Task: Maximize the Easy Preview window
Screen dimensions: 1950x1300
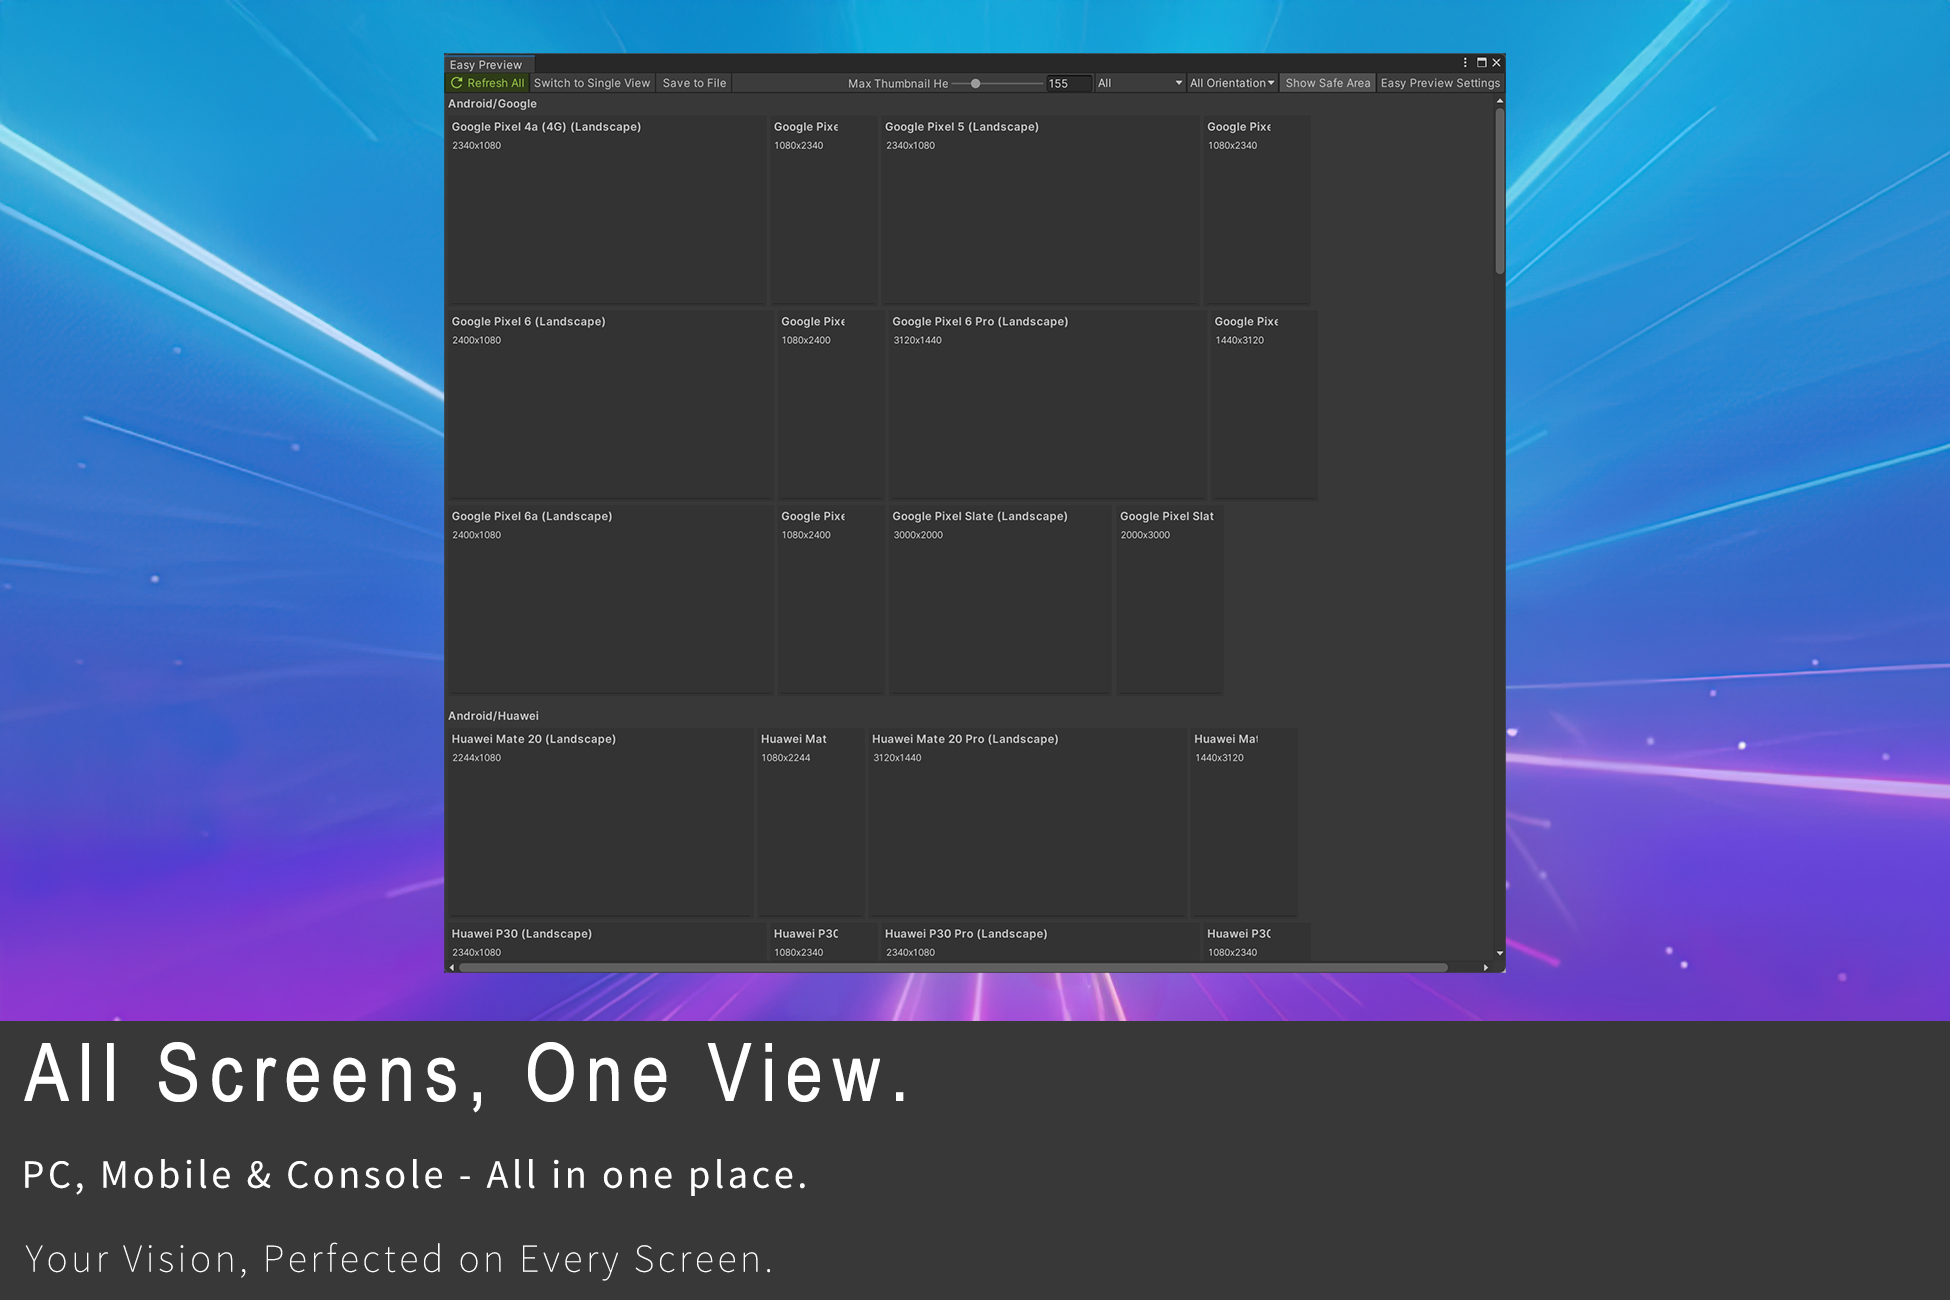Action: pos(1482,63)
